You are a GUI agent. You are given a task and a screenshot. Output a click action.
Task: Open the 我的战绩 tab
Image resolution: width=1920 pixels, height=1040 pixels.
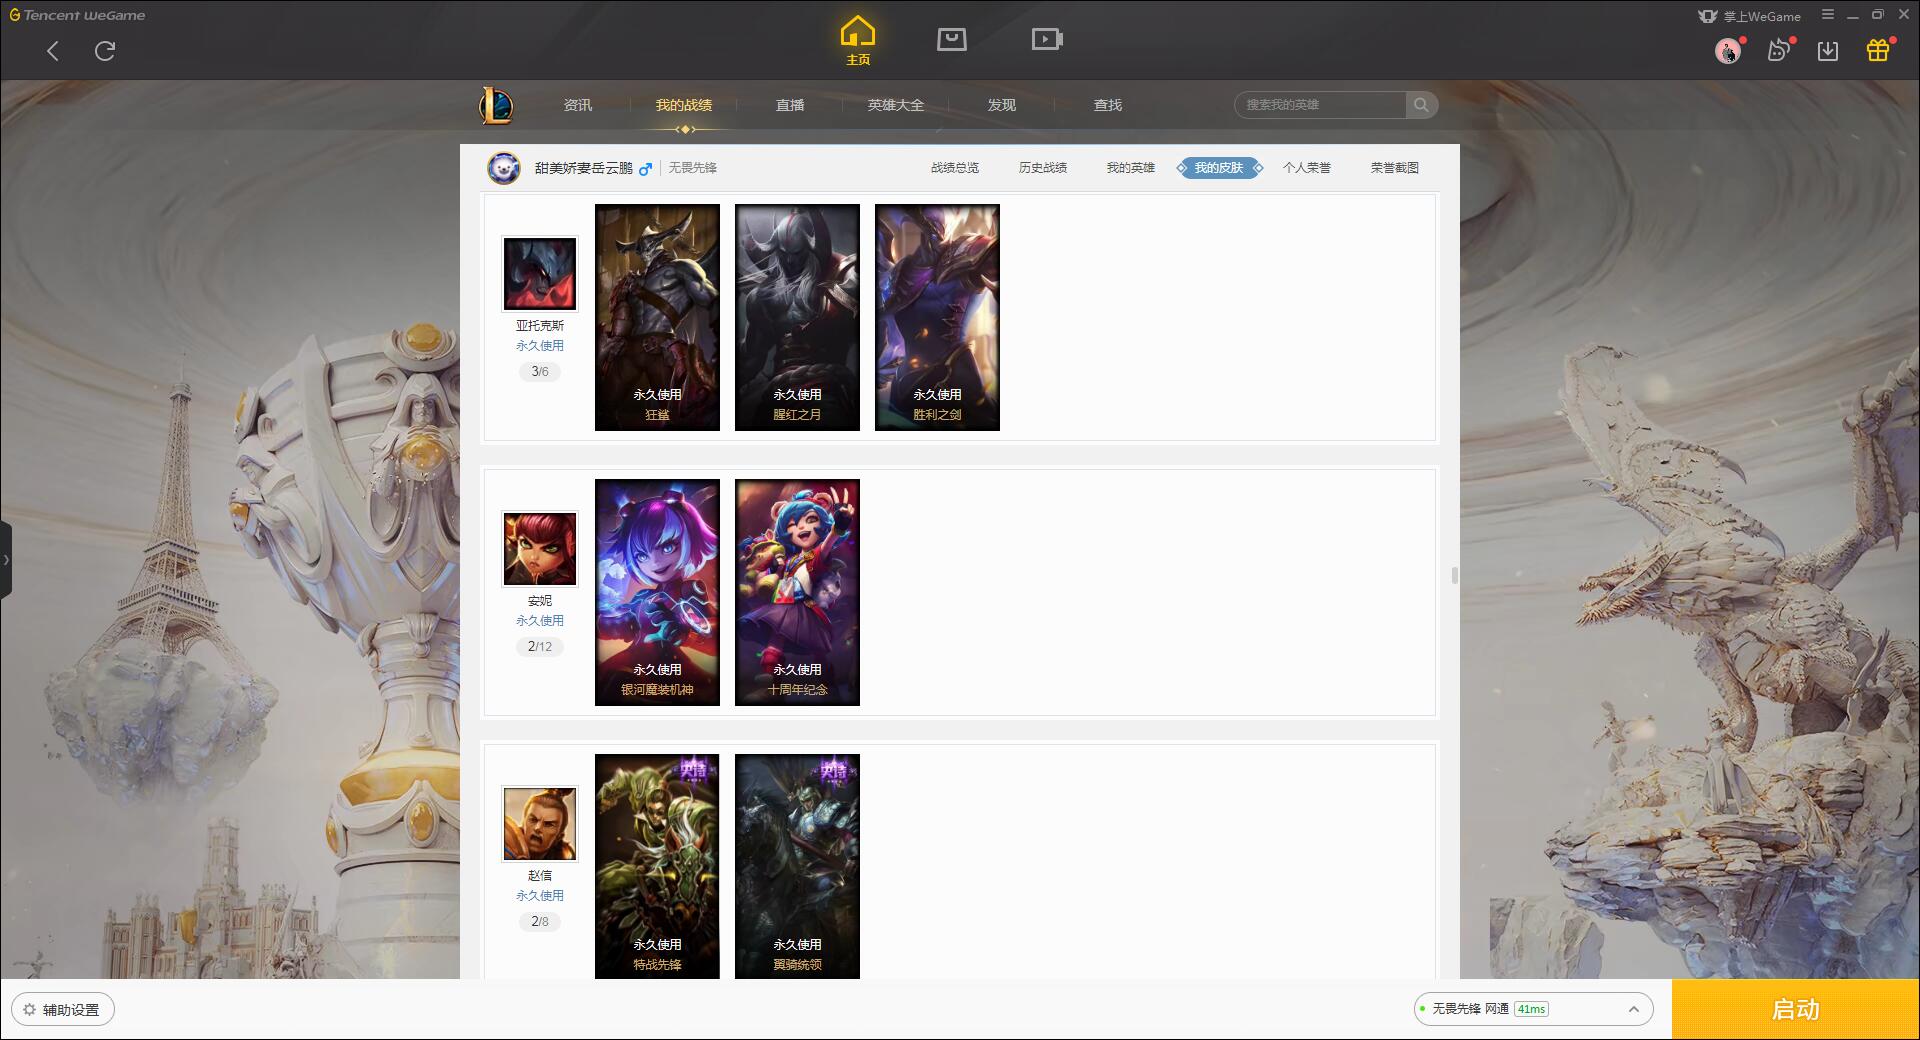coord(684,105)
